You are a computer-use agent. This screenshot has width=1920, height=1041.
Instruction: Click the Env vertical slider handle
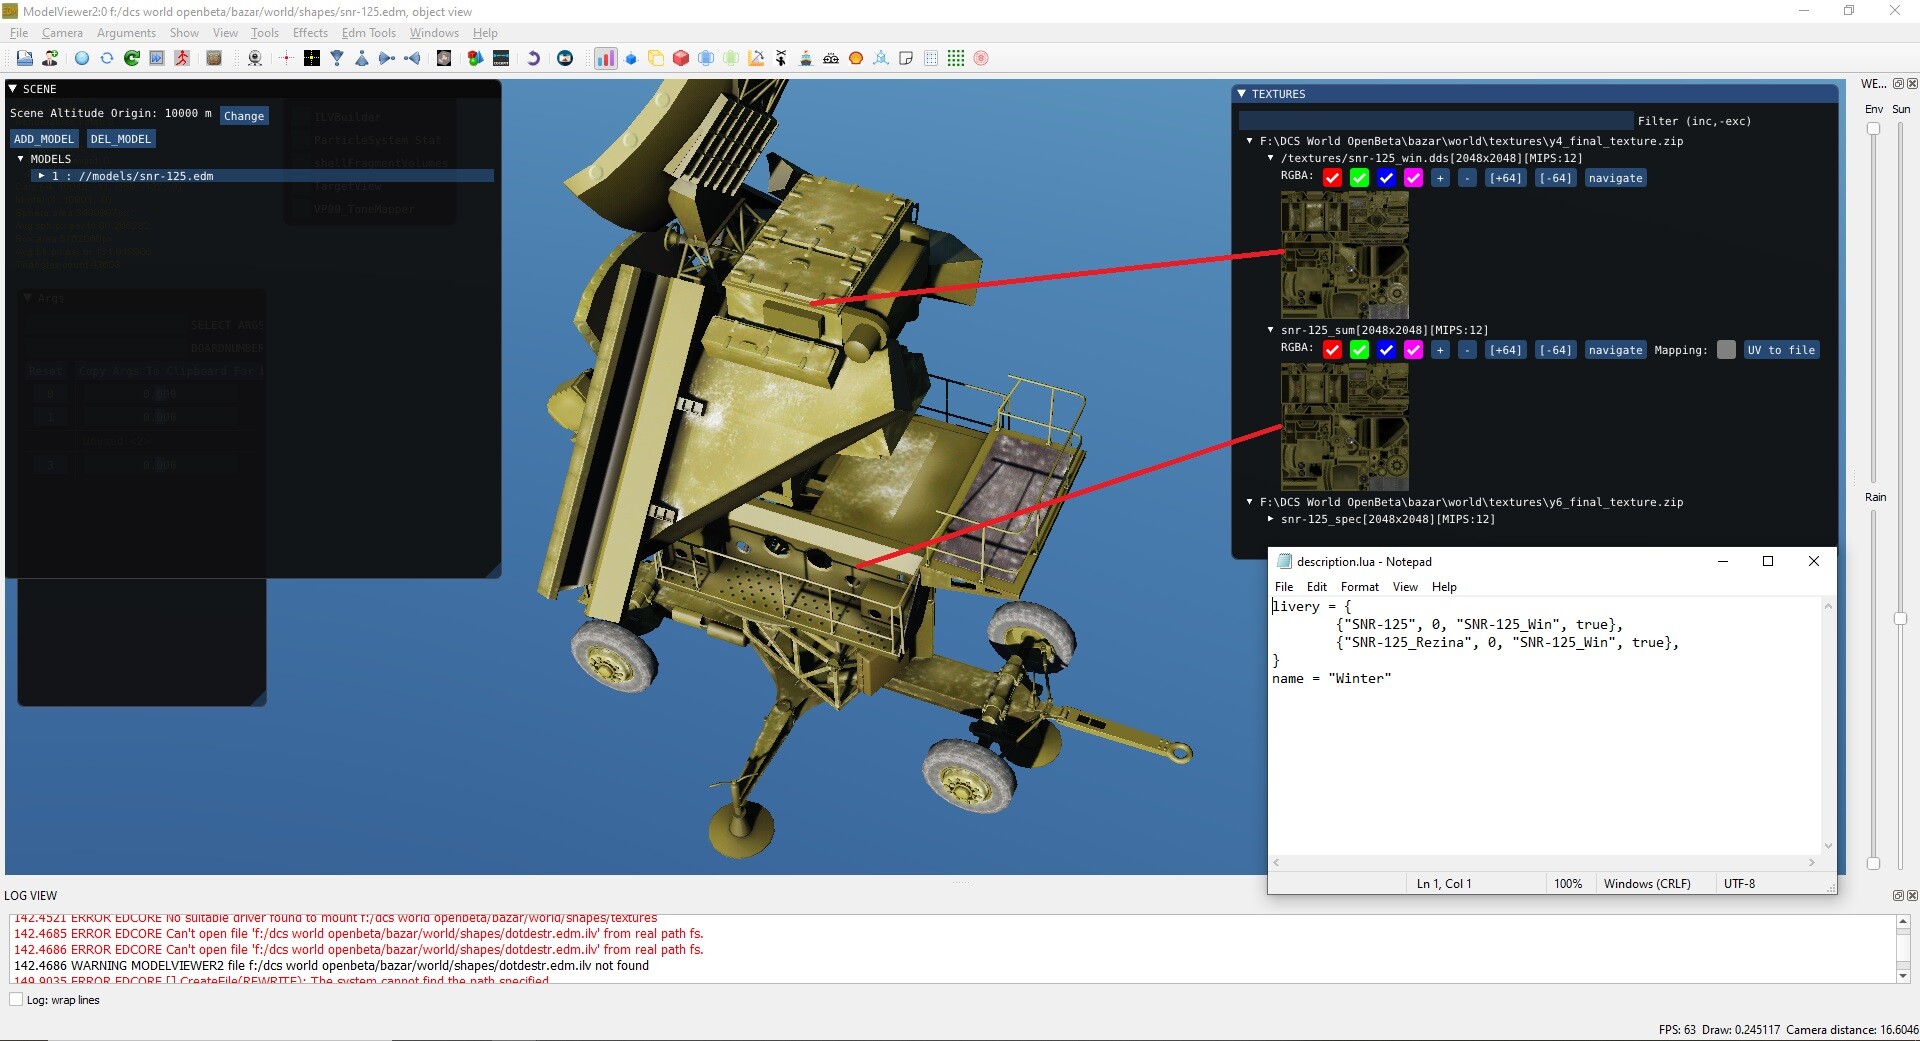point(1873,129)
